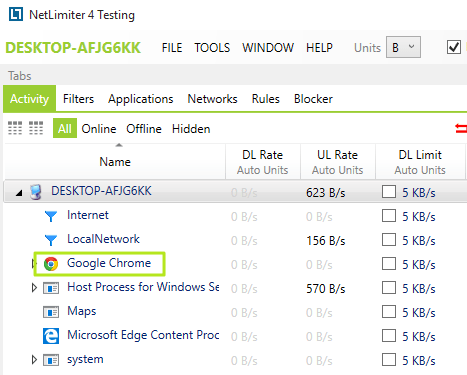Open the HELP menu
467x375 pixels.
coord(319,48)
